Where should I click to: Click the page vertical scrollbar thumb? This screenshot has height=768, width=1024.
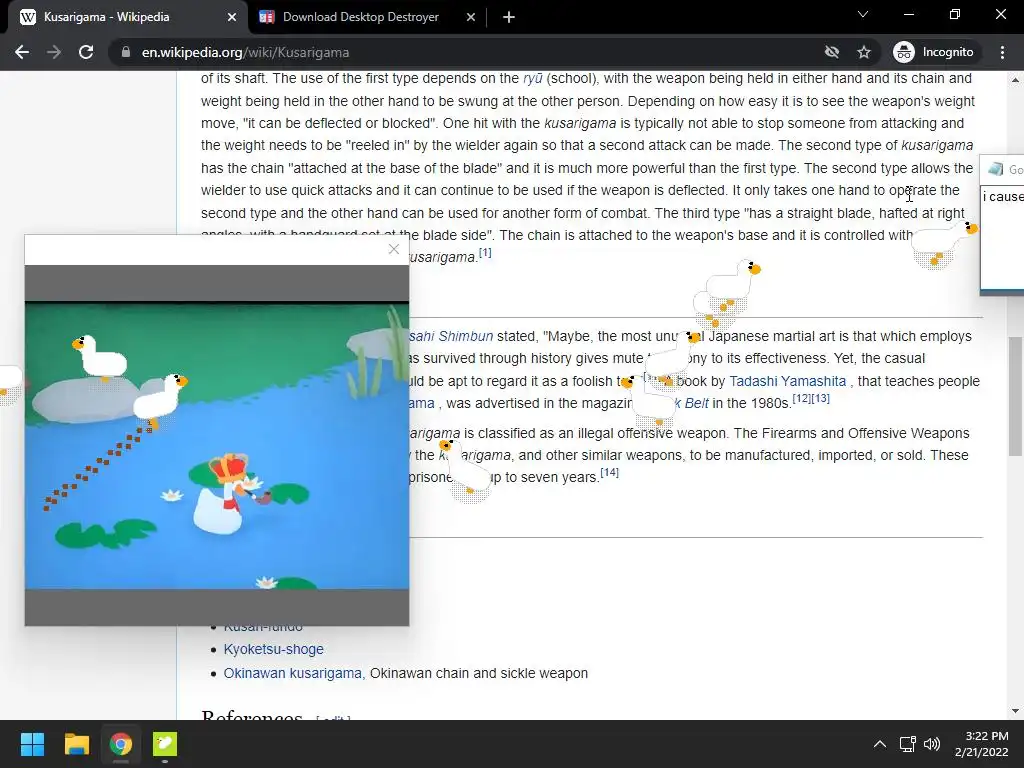point(1015,396)
